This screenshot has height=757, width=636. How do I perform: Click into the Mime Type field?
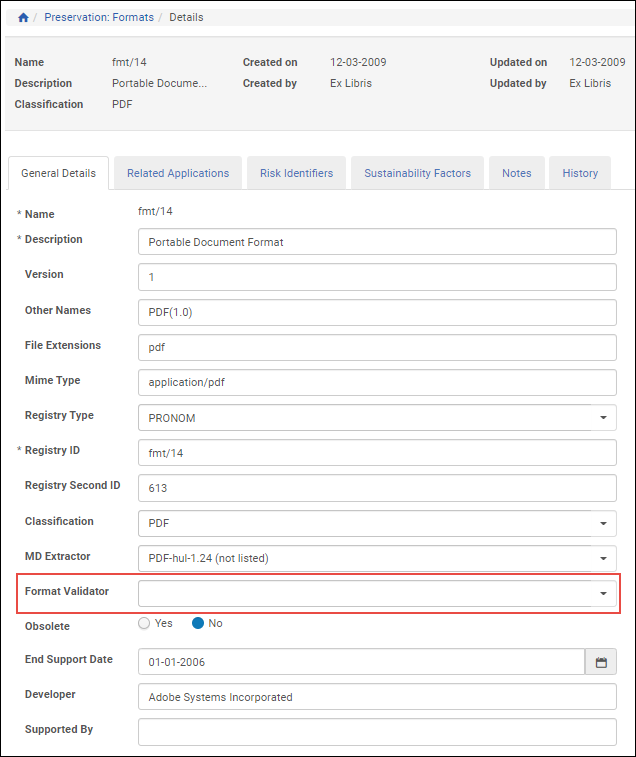pyautogui.click(x=376, y=382)
